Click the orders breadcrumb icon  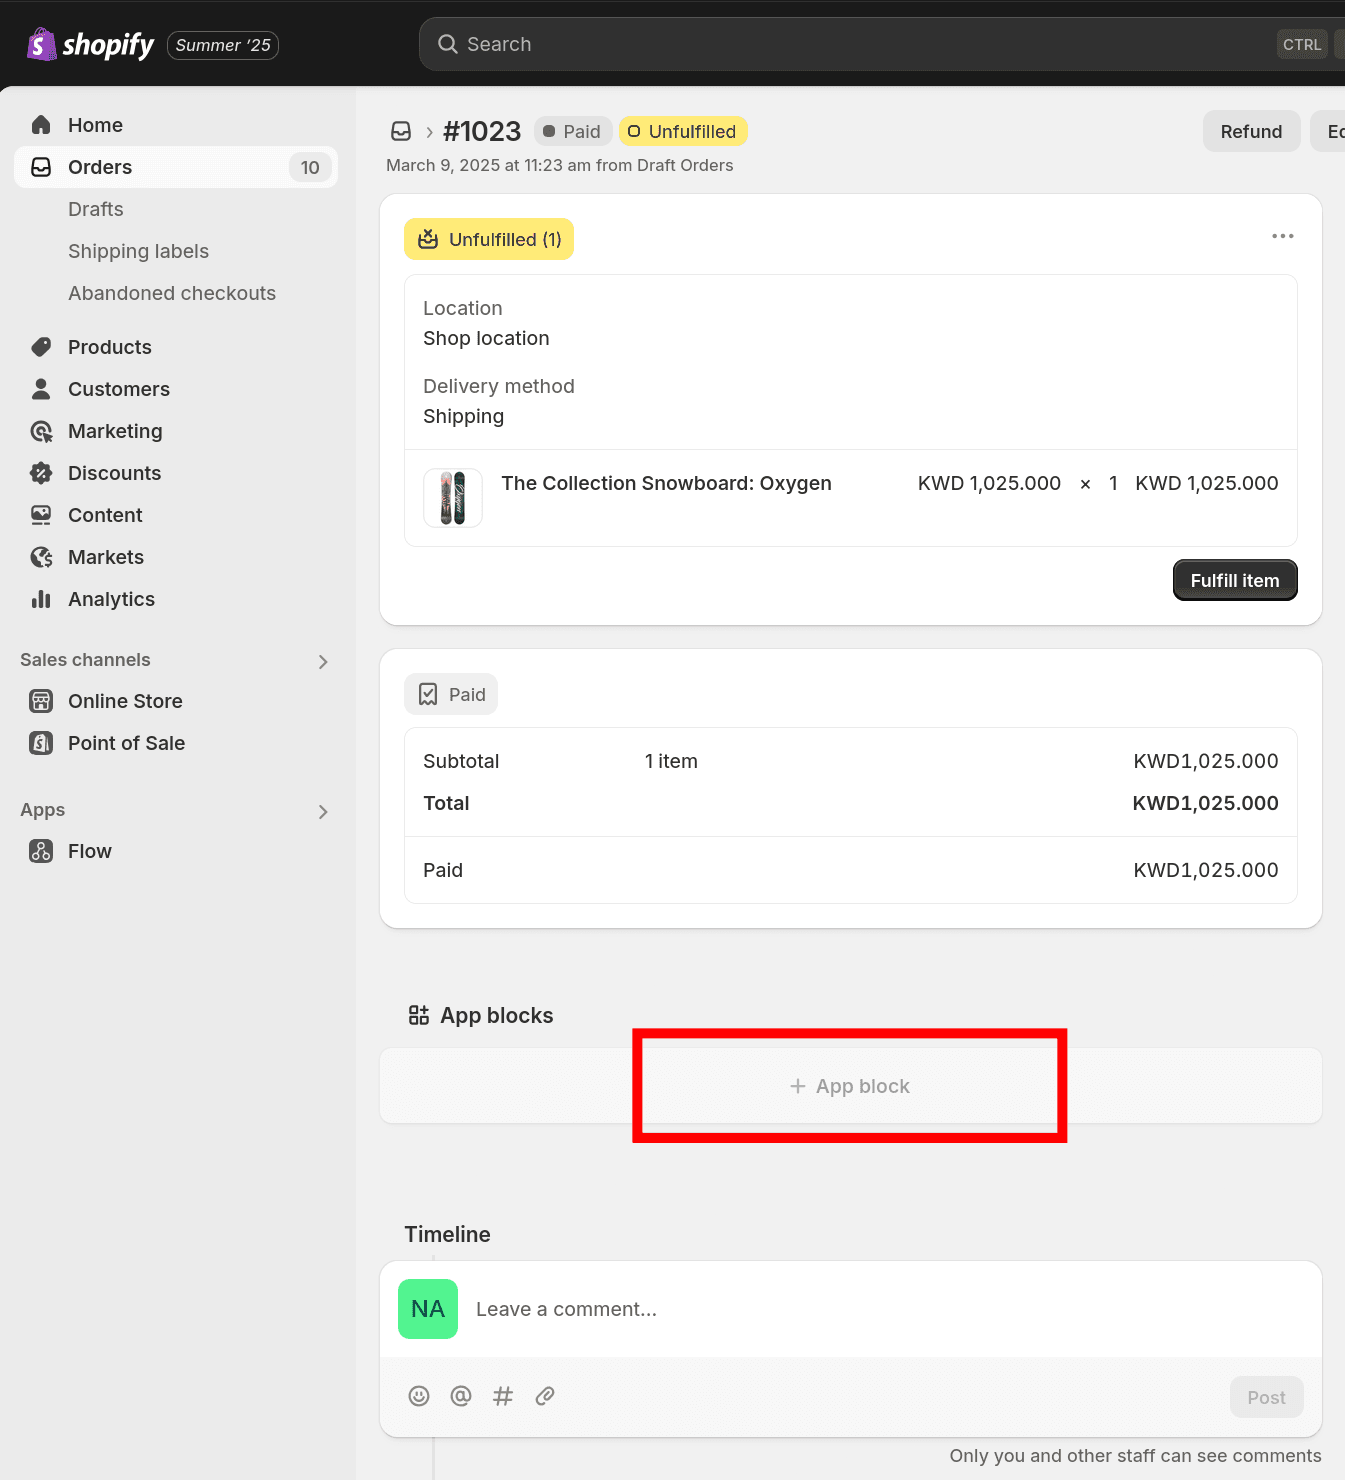401,131
